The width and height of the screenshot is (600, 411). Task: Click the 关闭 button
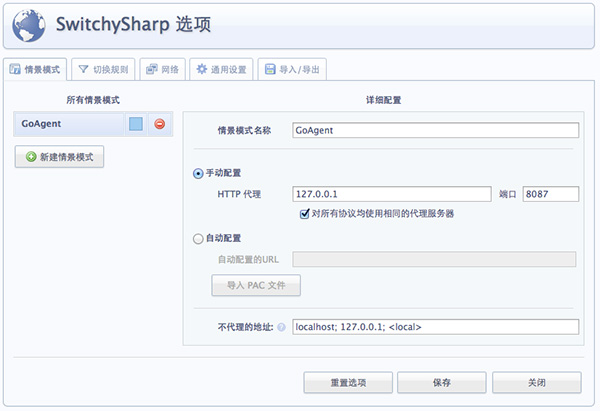click(537, 382)
